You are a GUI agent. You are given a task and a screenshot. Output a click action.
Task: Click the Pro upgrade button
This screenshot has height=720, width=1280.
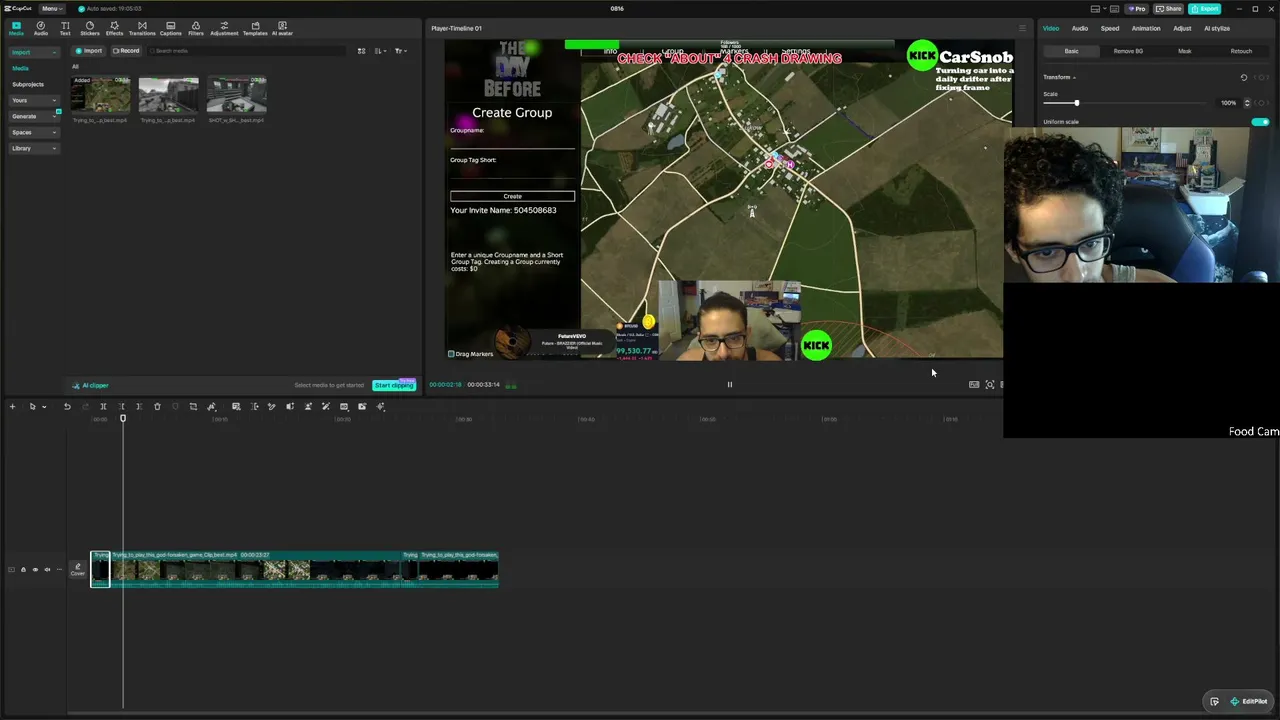pyautogui.click(x=1137, y=9)
